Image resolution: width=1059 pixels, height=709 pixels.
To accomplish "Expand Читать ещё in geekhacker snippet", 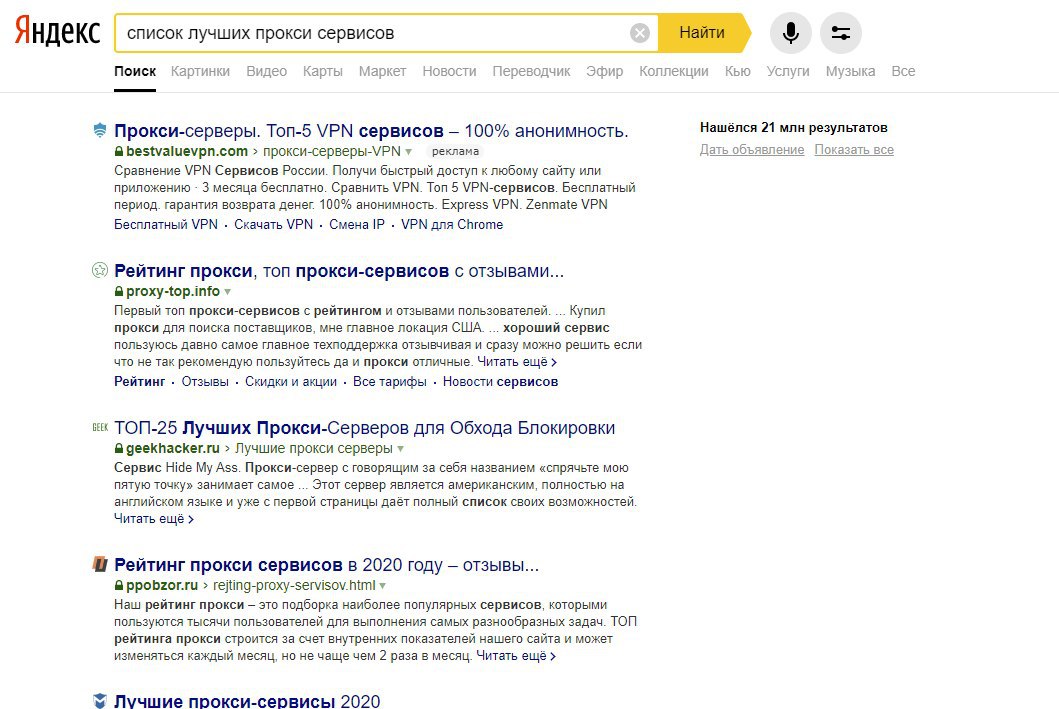I will 154,519.
